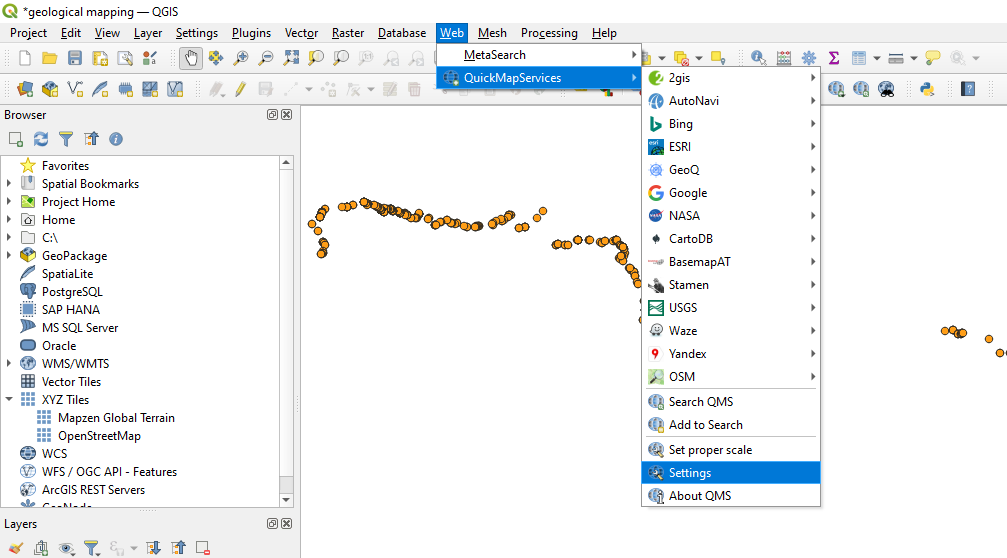The width and height of the screenshot is (1007, 558).
Task: Expand the Spatial Bookmarks tree item
Action: [x=9, y=184]
